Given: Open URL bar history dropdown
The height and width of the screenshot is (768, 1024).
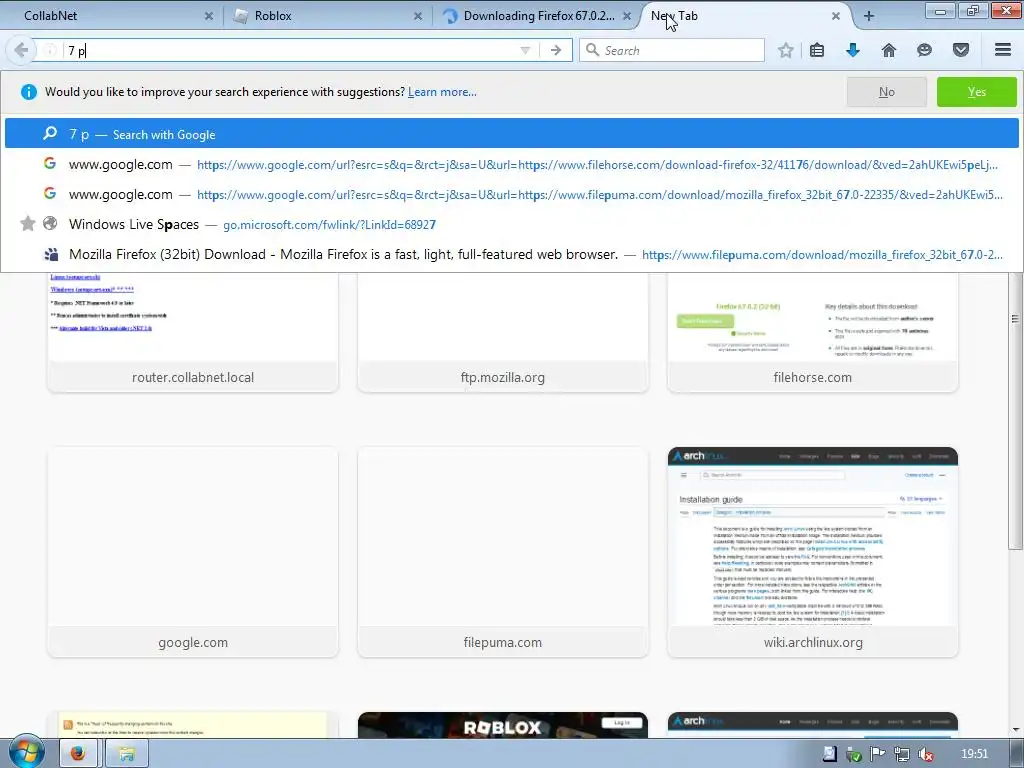Looking at the screenshot, I should click(x=525, y=50).
